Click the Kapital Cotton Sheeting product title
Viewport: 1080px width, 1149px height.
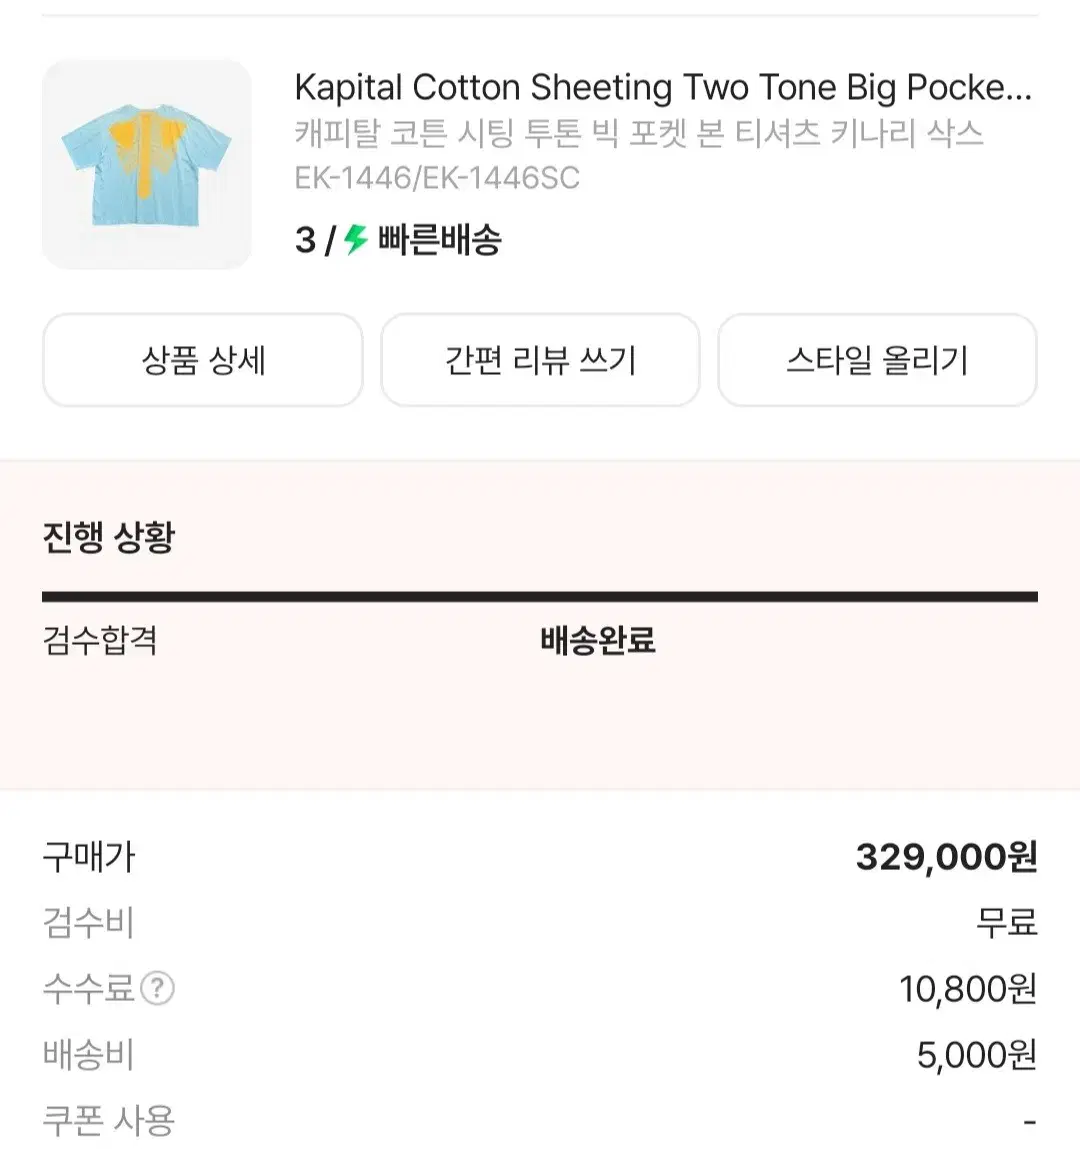tap(662, 88)
